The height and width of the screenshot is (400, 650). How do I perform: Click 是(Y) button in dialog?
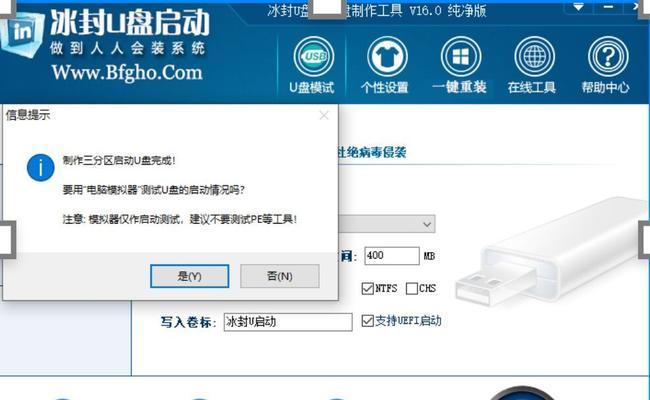pyautogui.click(x=189, y=276)
